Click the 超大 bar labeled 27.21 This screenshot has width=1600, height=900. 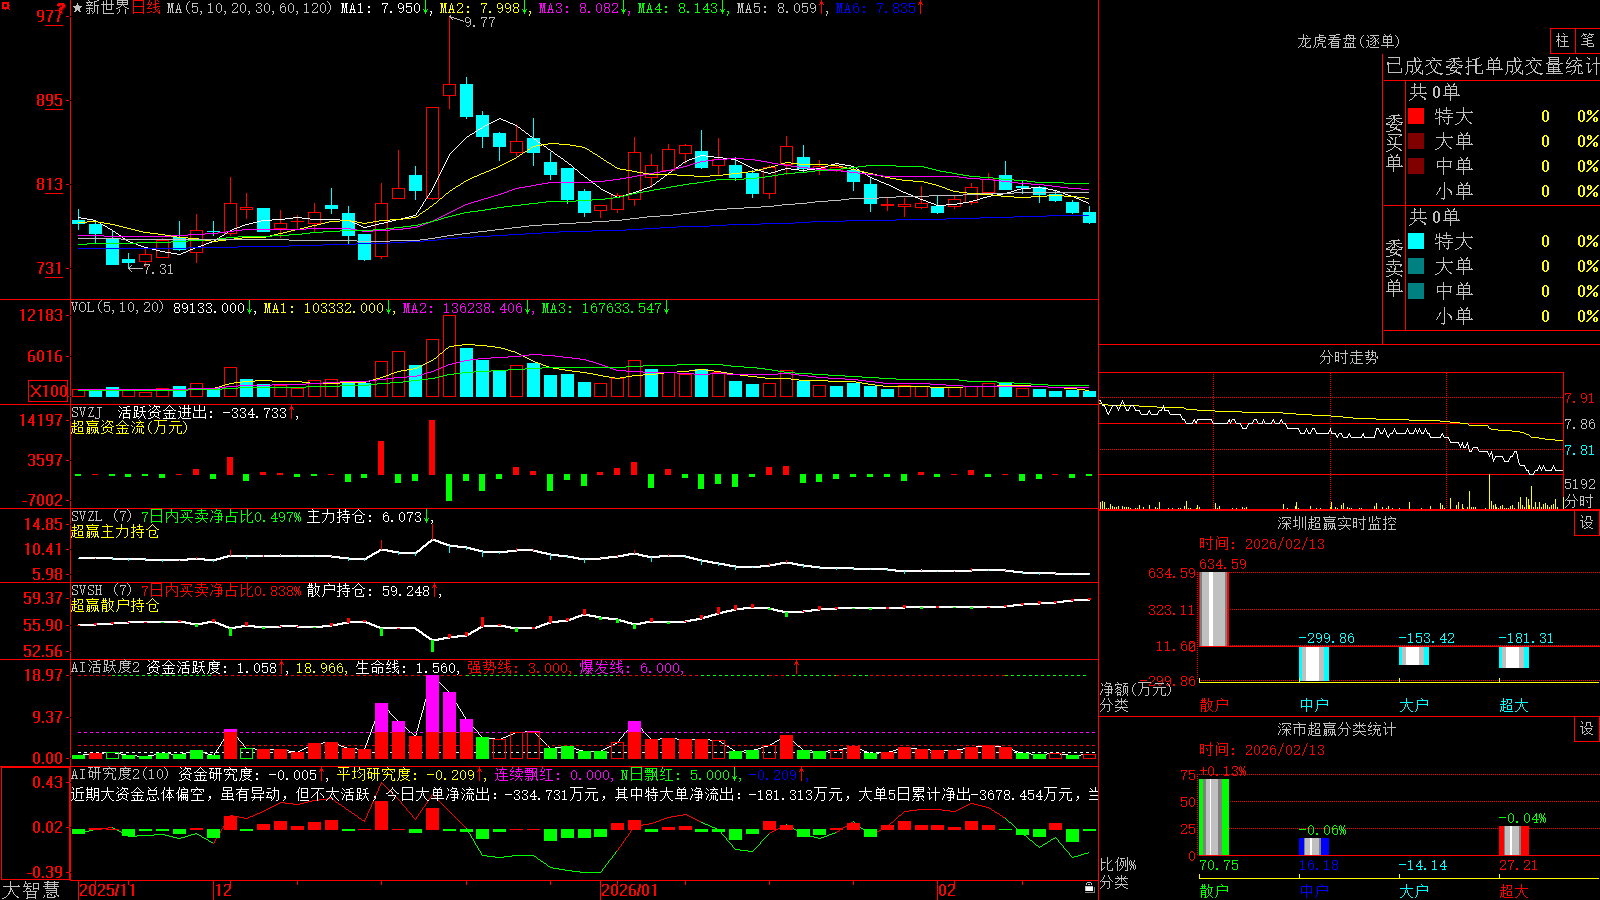click(x=1514, y=841)
